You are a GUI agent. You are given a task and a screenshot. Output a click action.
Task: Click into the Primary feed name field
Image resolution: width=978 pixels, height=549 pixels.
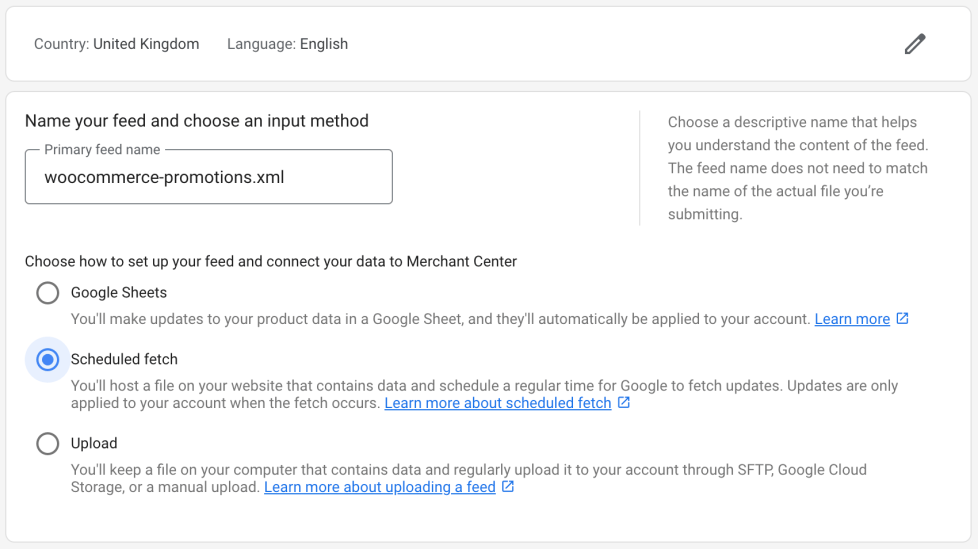point(208,178)
